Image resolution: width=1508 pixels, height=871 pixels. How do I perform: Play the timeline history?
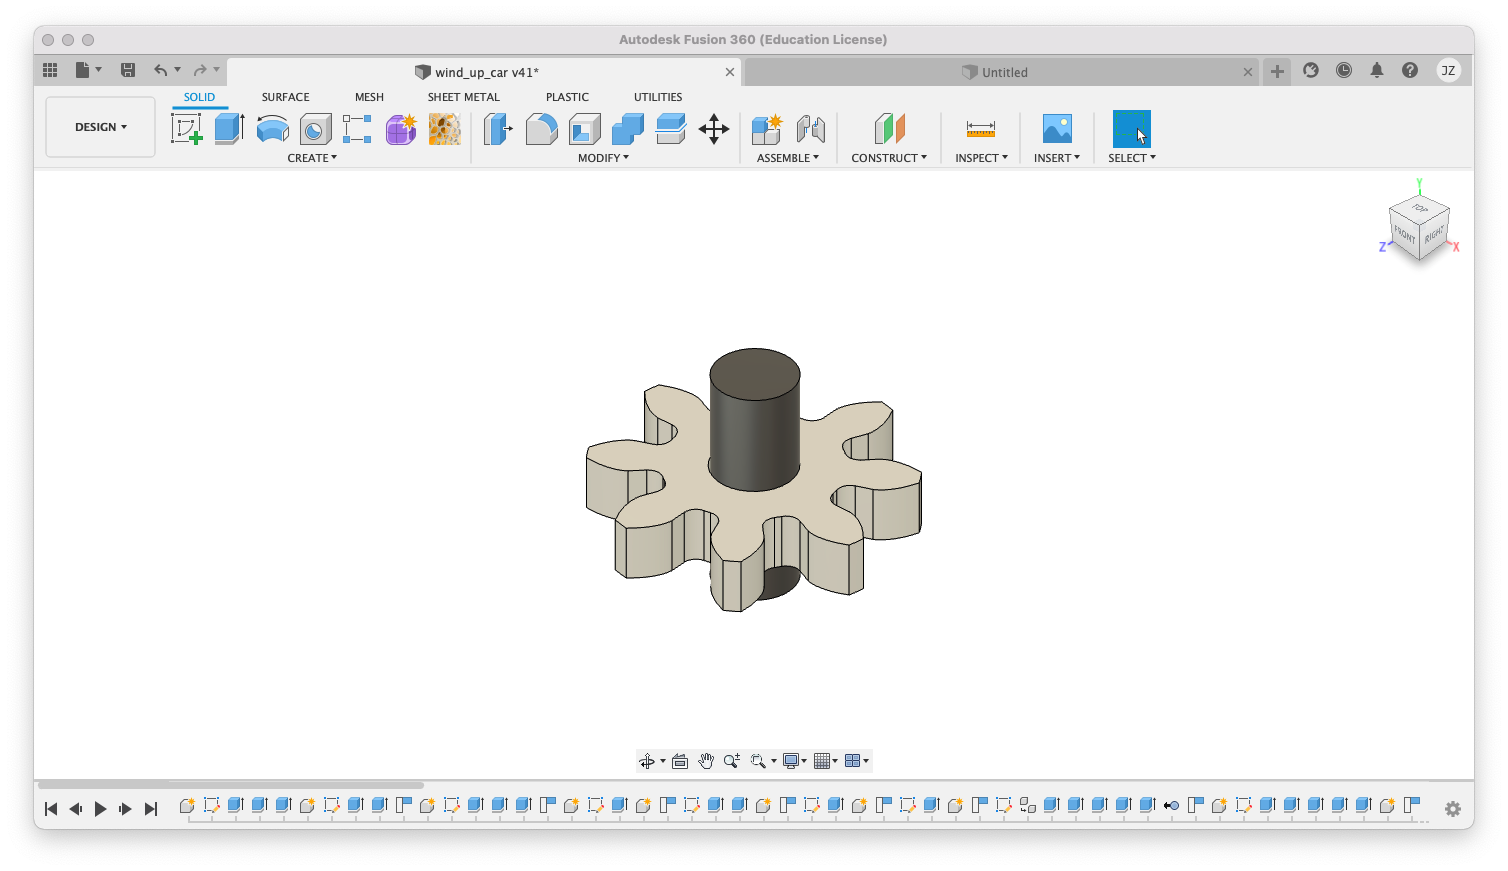click(x=100, y=809)
